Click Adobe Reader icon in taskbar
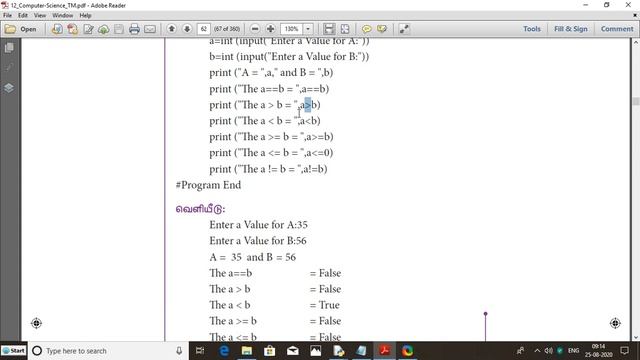The image size is (640, 360). coord(384,351)
